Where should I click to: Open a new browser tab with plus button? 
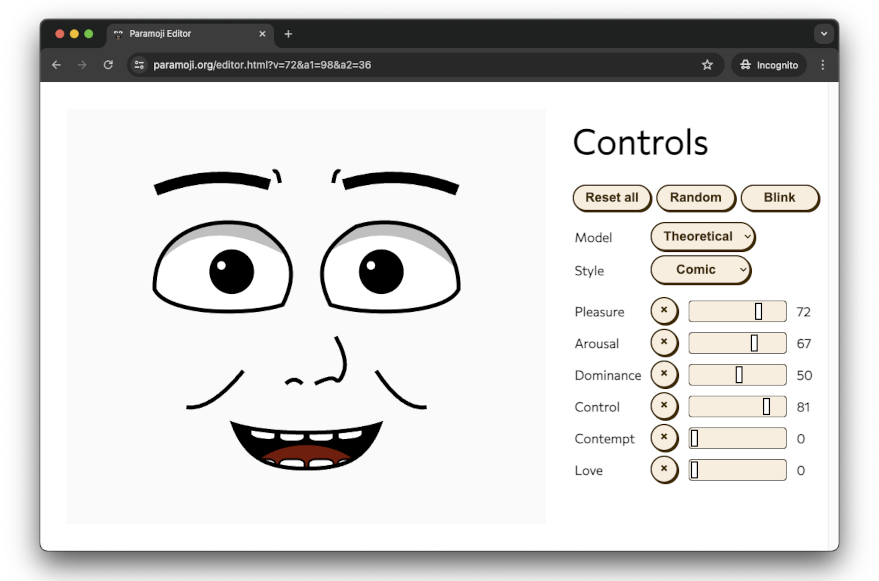point(288,34)
